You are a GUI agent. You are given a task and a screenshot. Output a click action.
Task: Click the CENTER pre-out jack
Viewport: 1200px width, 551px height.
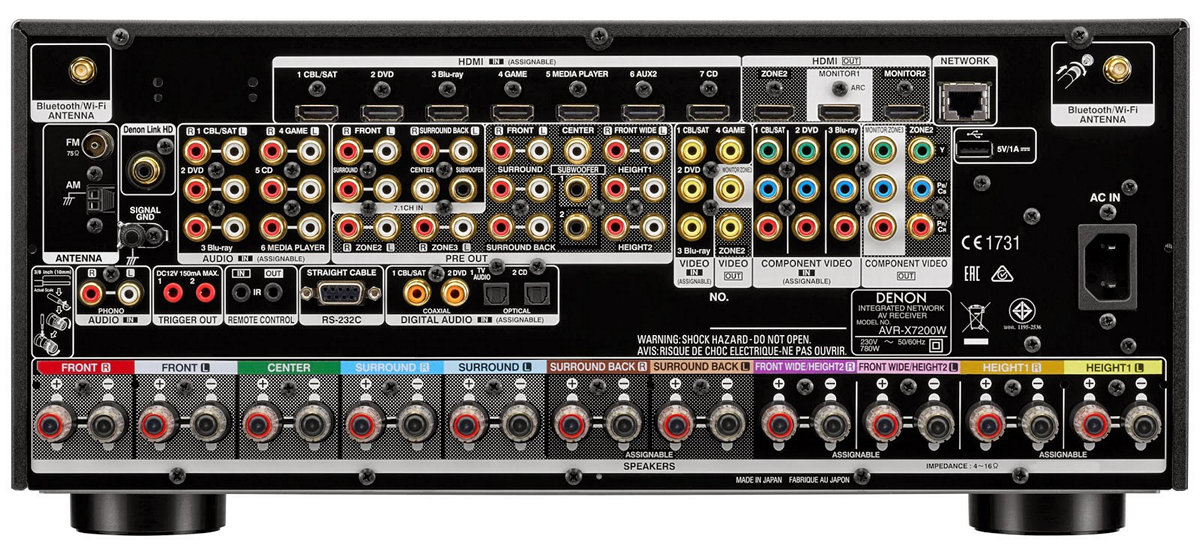[575, 150]
